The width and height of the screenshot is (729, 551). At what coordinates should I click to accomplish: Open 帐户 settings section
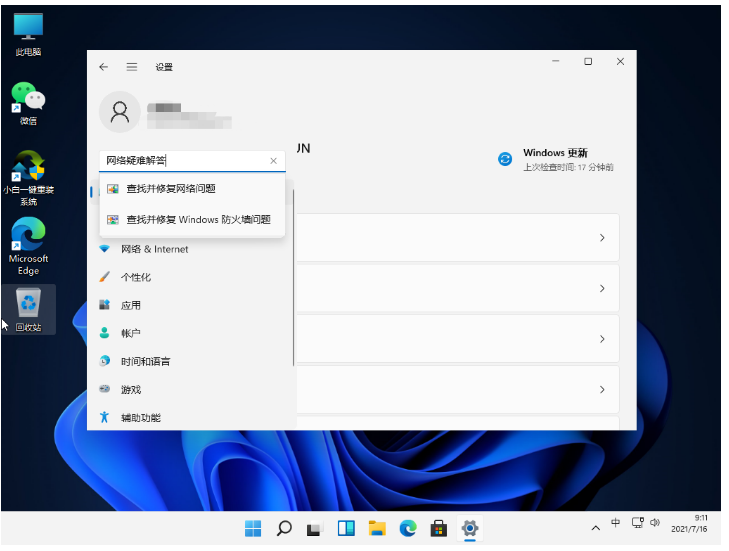pos(131,333)
